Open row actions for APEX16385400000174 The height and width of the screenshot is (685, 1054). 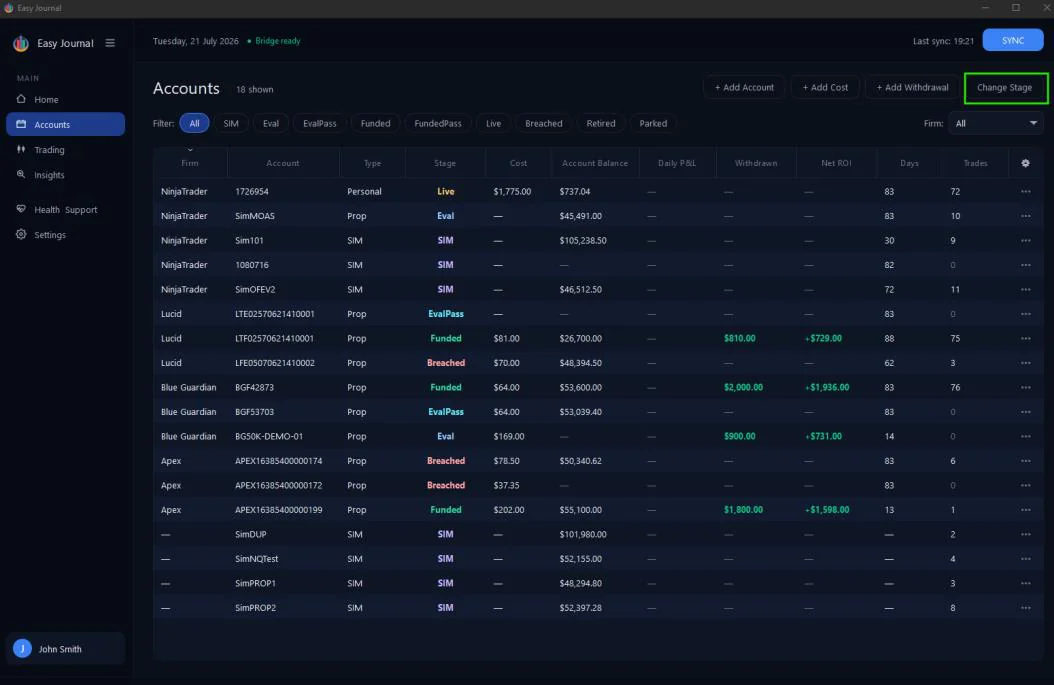tap(1025, 461)
